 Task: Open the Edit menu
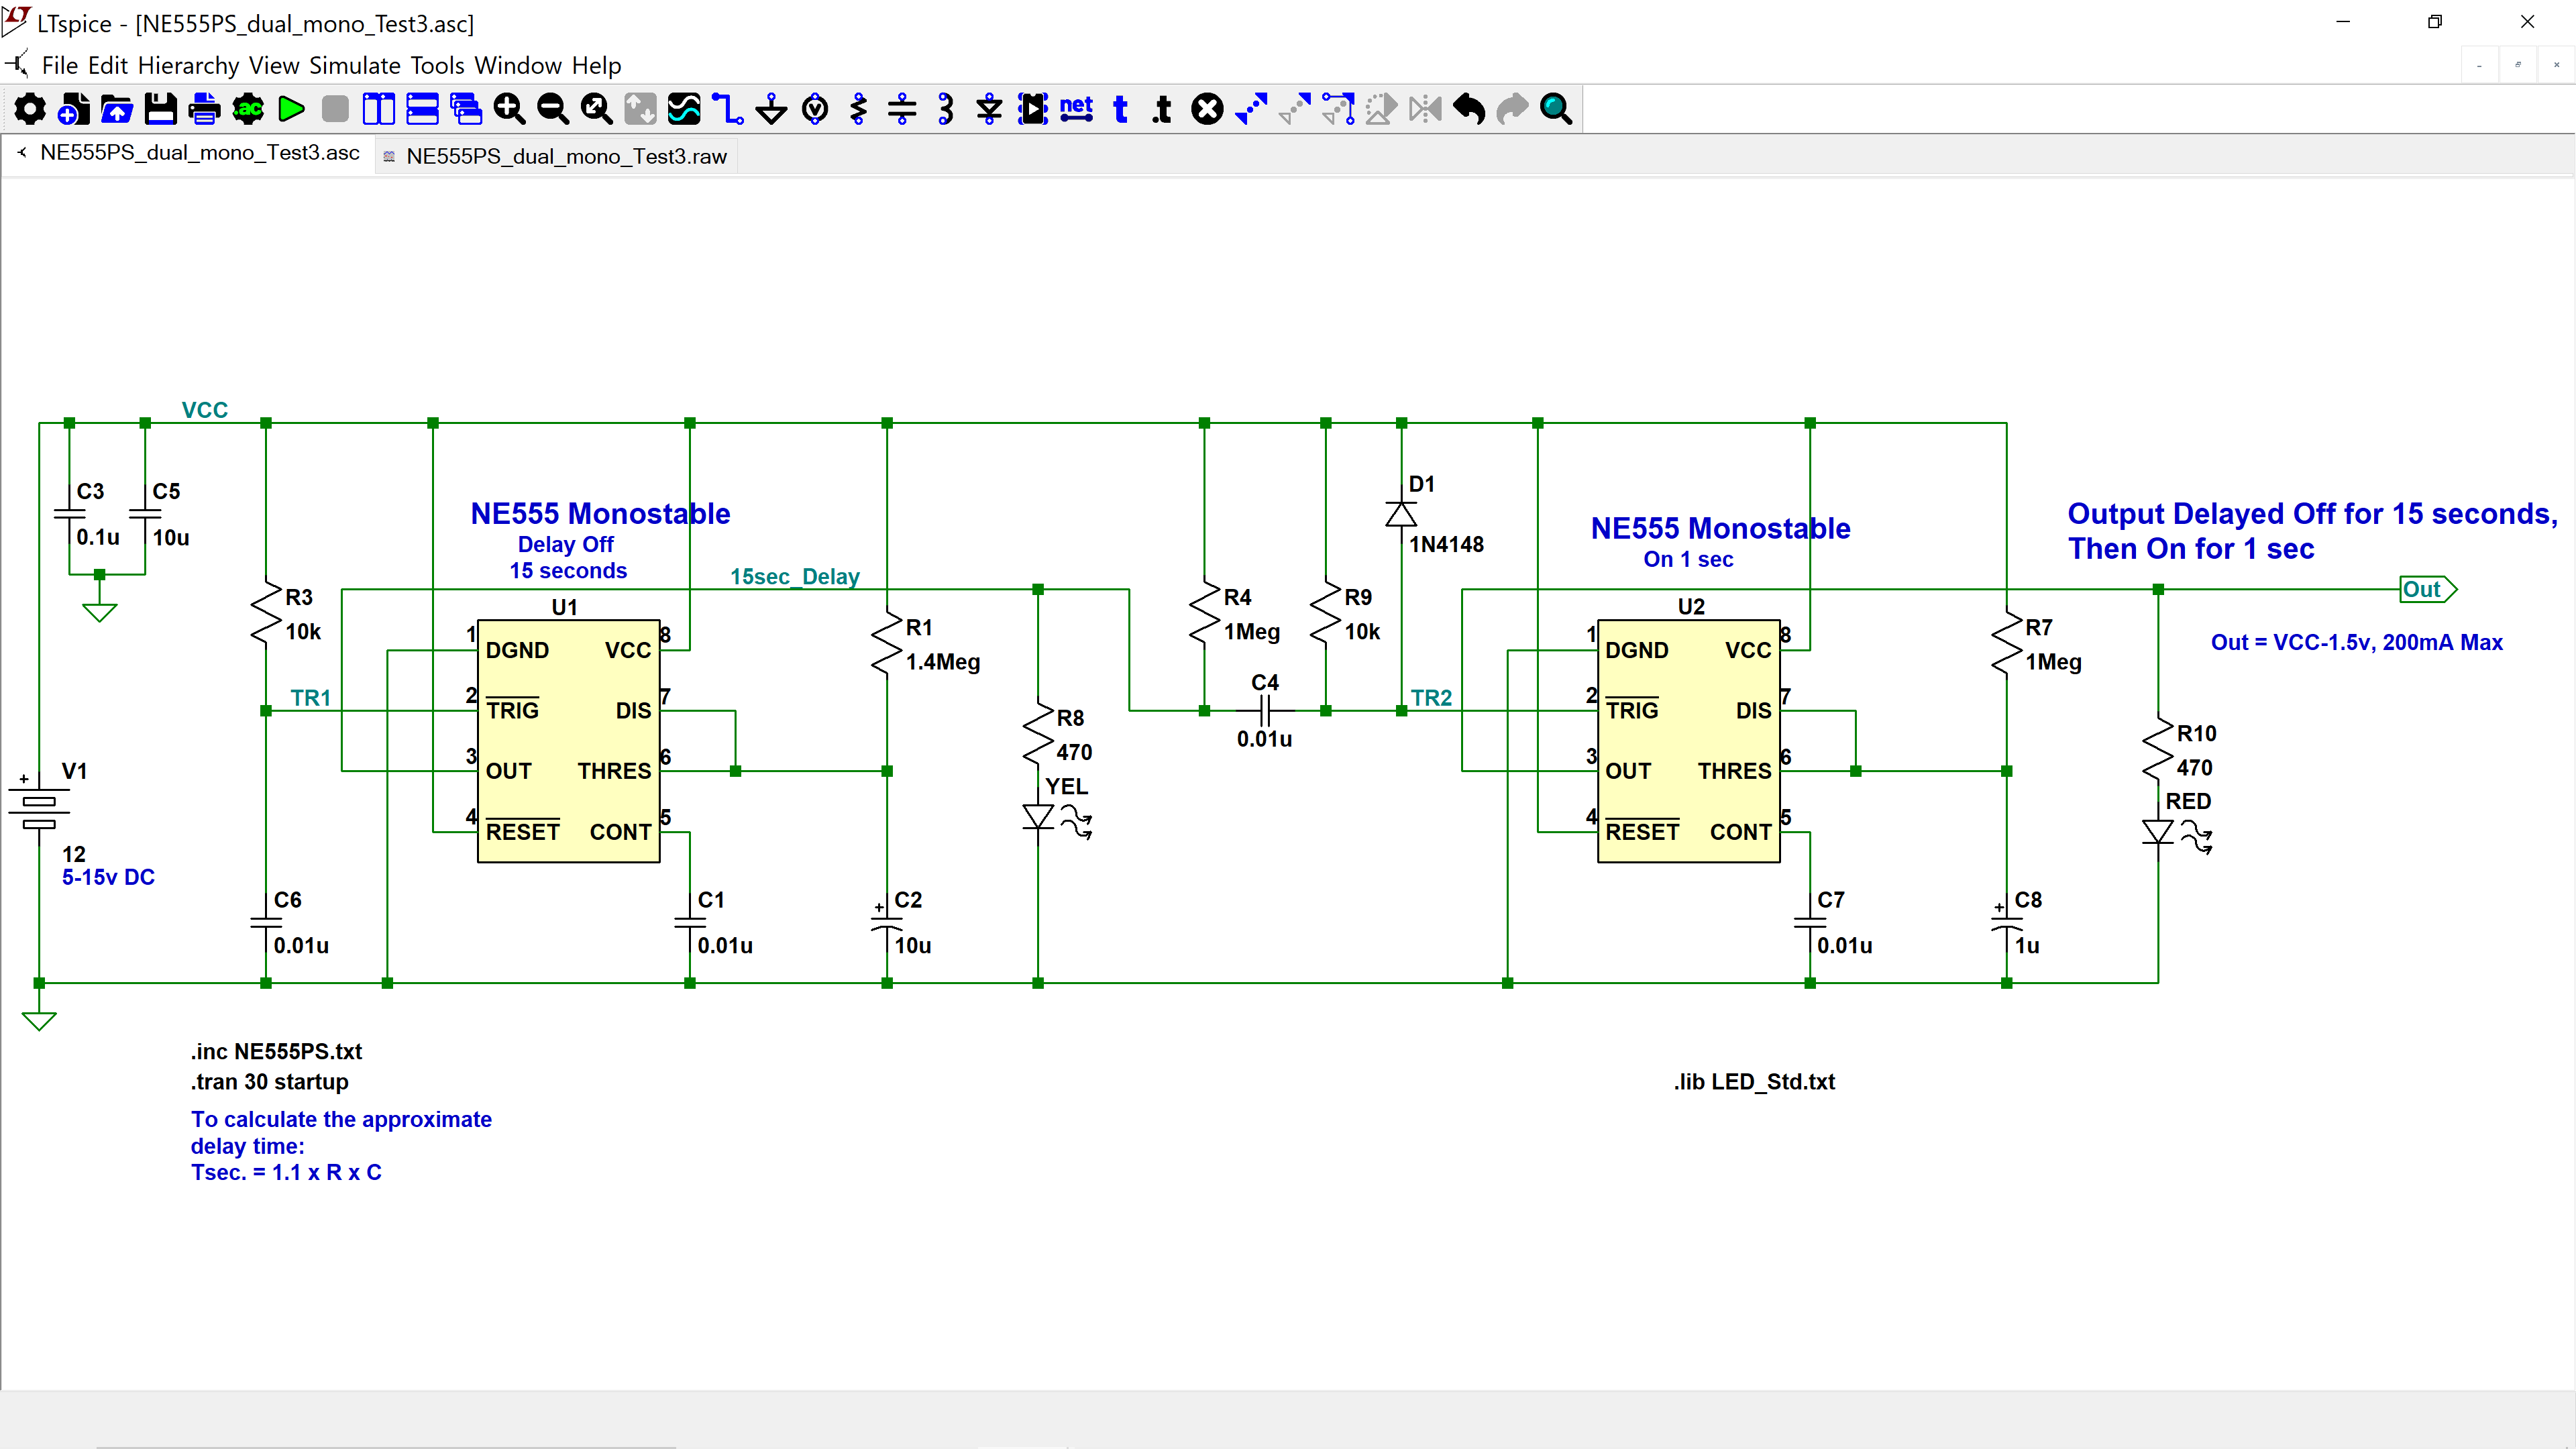point(108,66)
